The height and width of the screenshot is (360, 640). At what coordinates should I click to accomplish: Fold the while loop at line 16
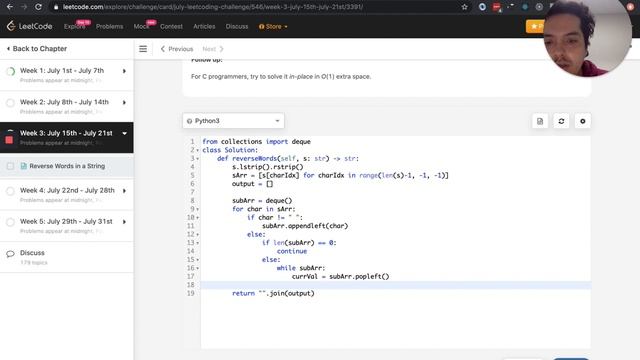click(198, 268)
